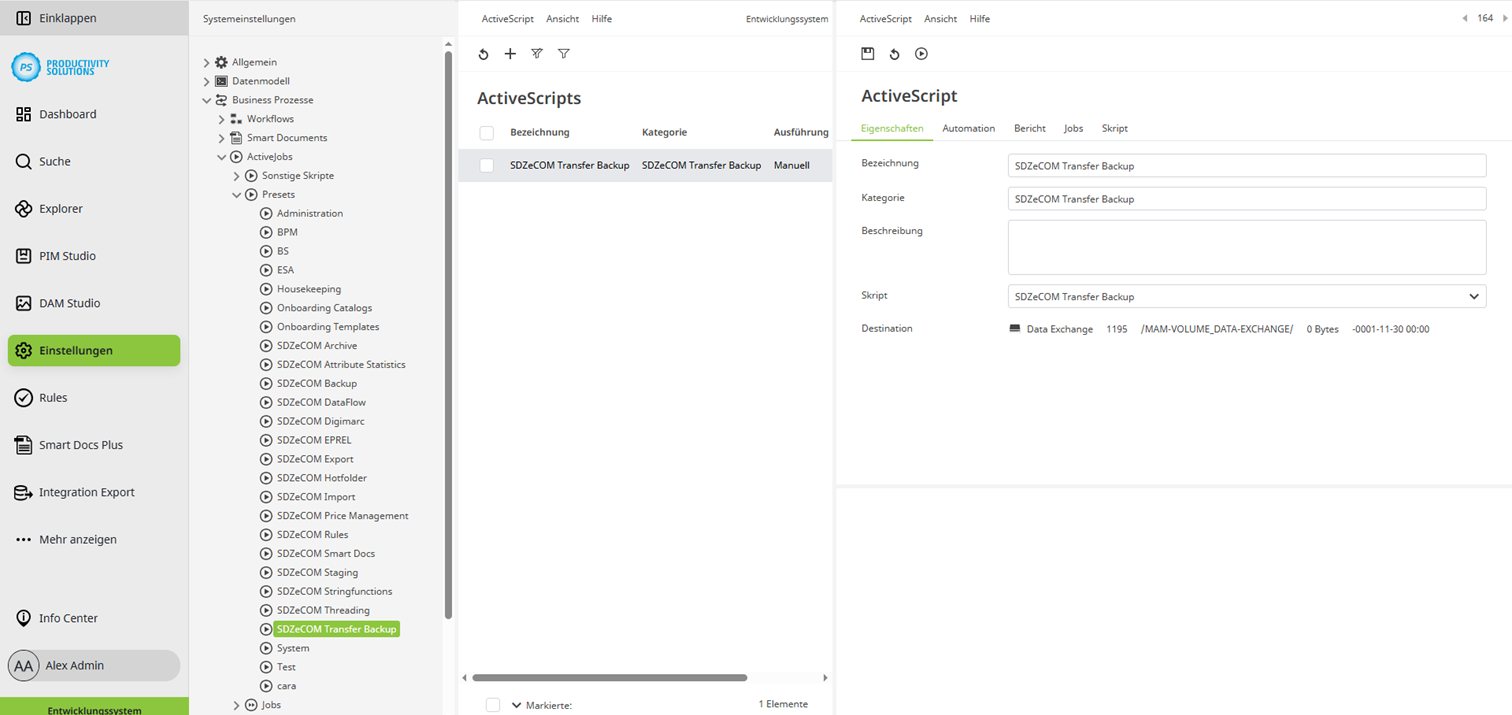Collapse the Business Prozesse tree node
The width and height of the screenshot is (1512, 715).
click(206, 99)
